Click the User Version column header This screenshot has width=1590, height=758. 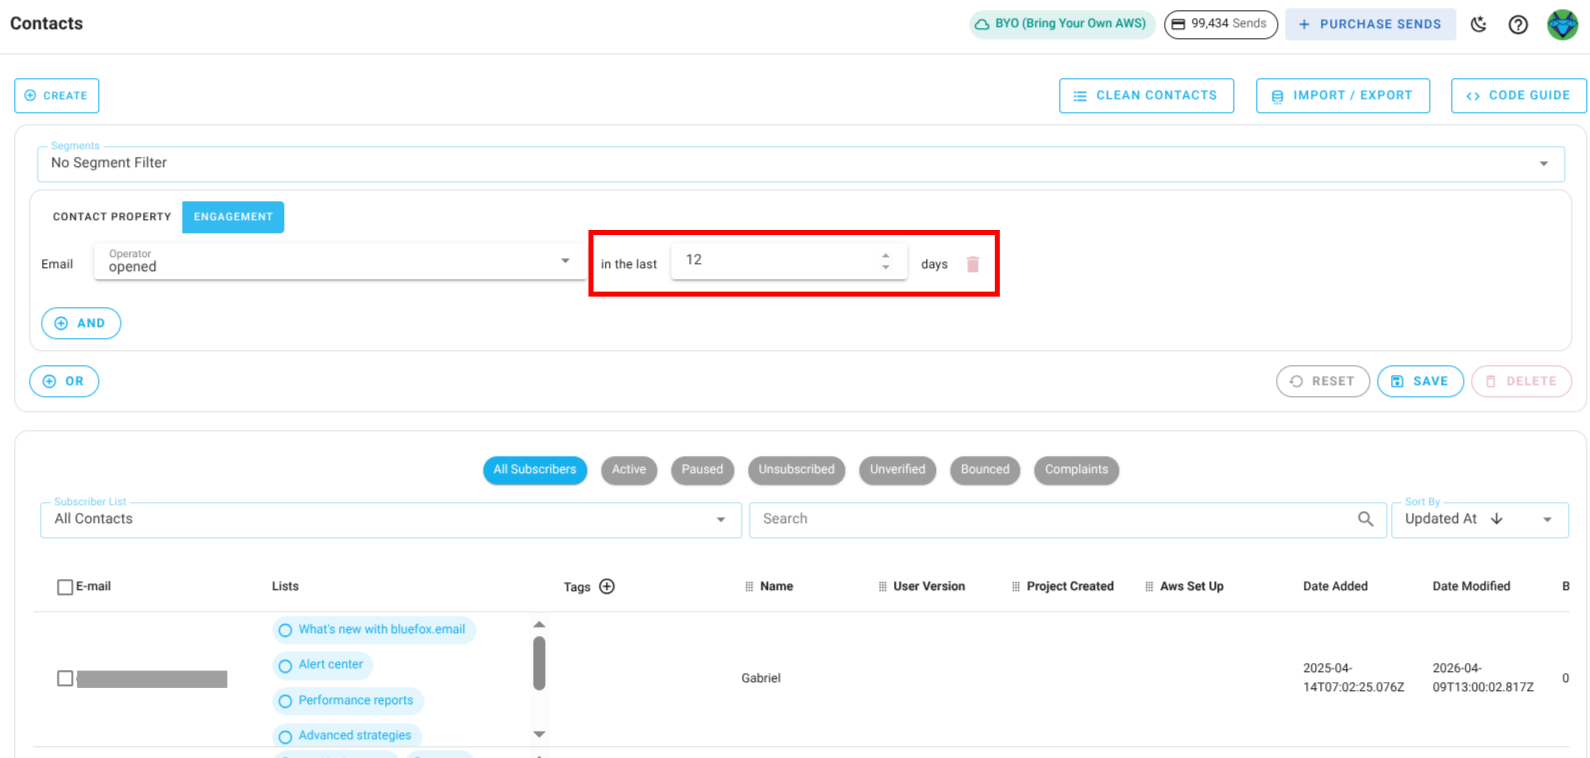[x=929, y=587]
